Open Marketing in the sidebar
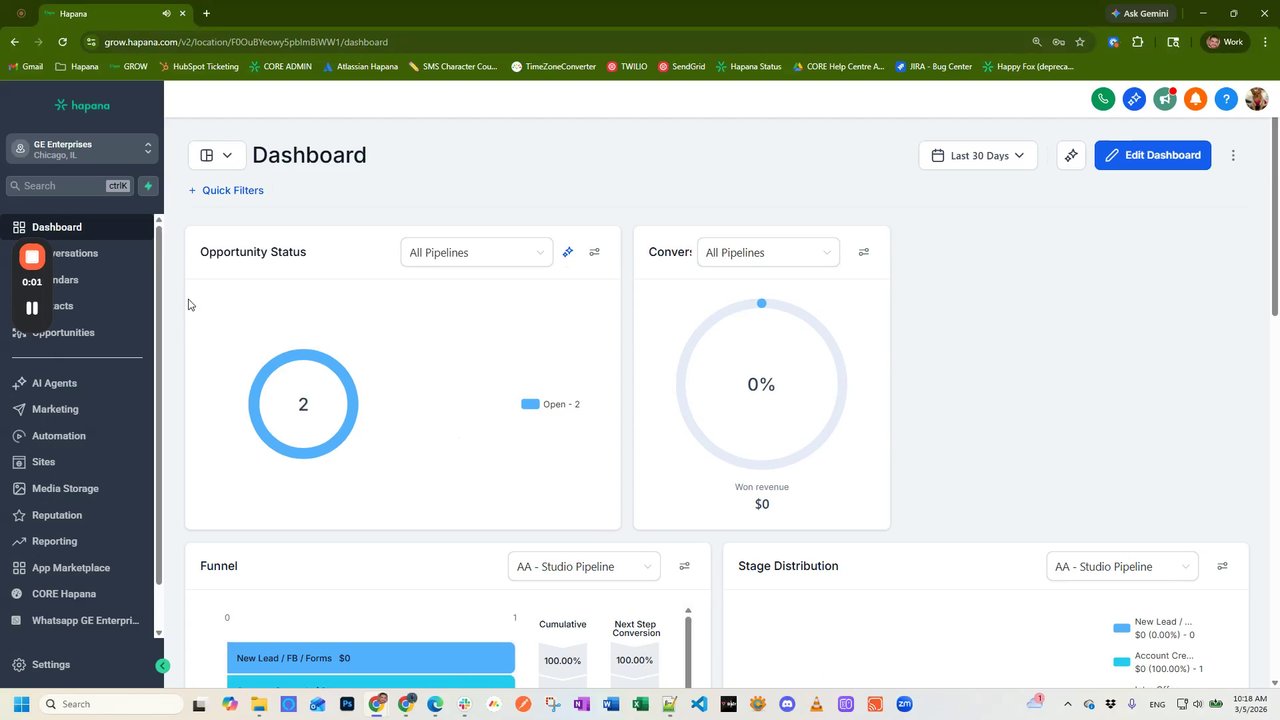This screenshot has height=720, width=1280. pos(55,409)
